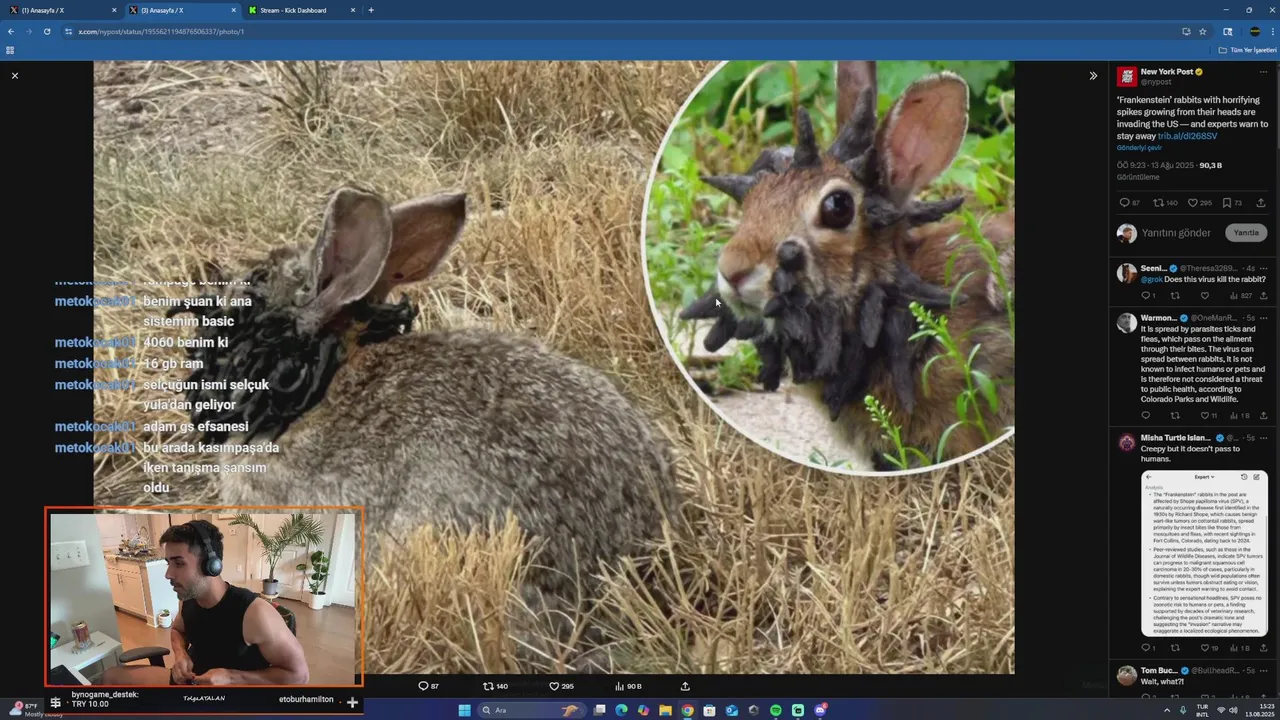Click repost icon with 140 below photo
This screenshot has width=1280, height=720.
(495, 686)
